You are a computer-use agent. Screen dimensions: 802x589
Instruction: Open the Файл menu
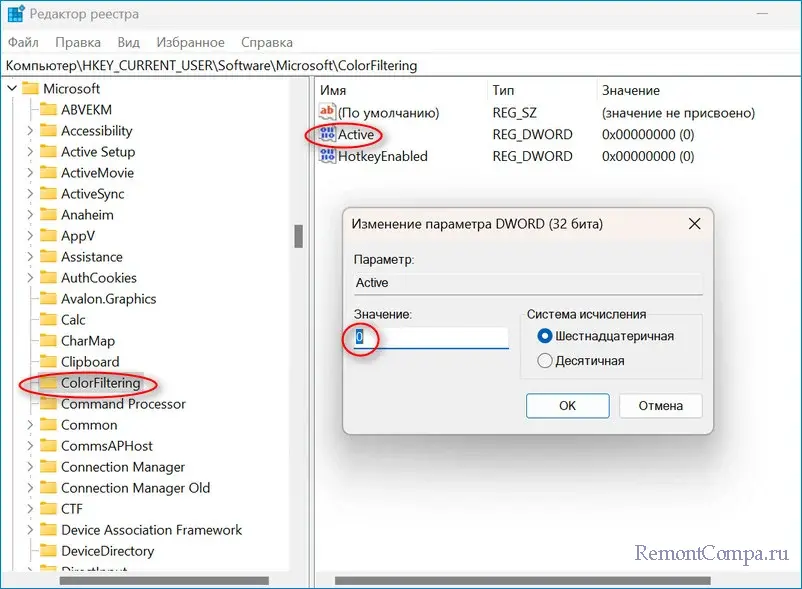22,42
